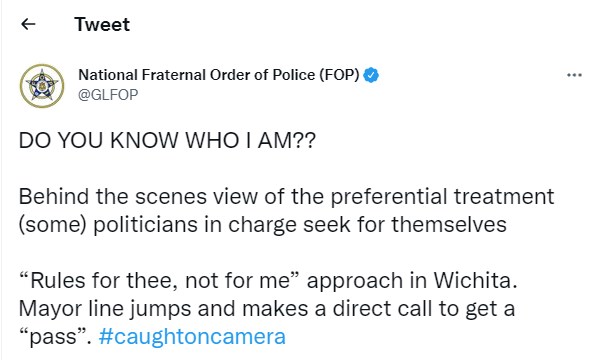Click the Tweet page header title

102,24
